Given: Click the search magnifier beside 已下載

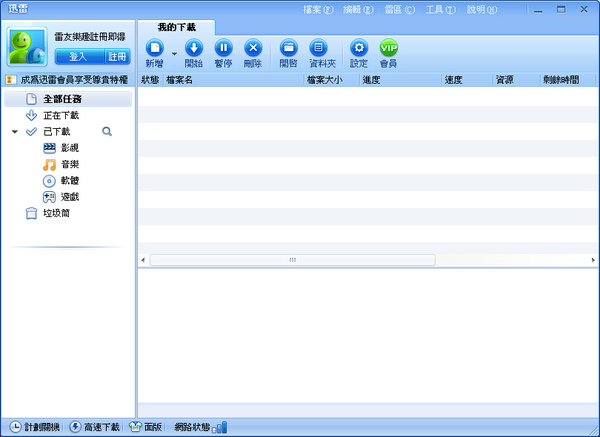Looking at the screenshot, I should (107, 132).
